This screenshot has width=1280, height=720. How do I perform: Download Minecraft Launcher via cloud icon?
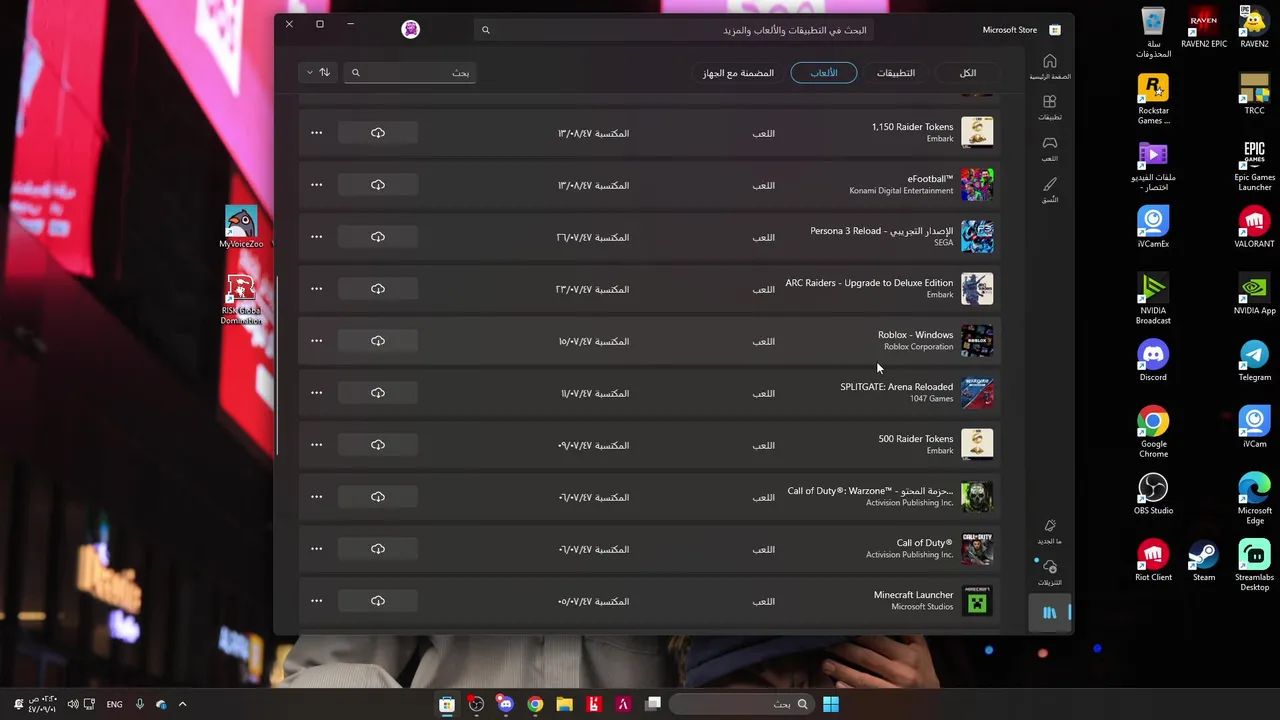pos(378,601)
